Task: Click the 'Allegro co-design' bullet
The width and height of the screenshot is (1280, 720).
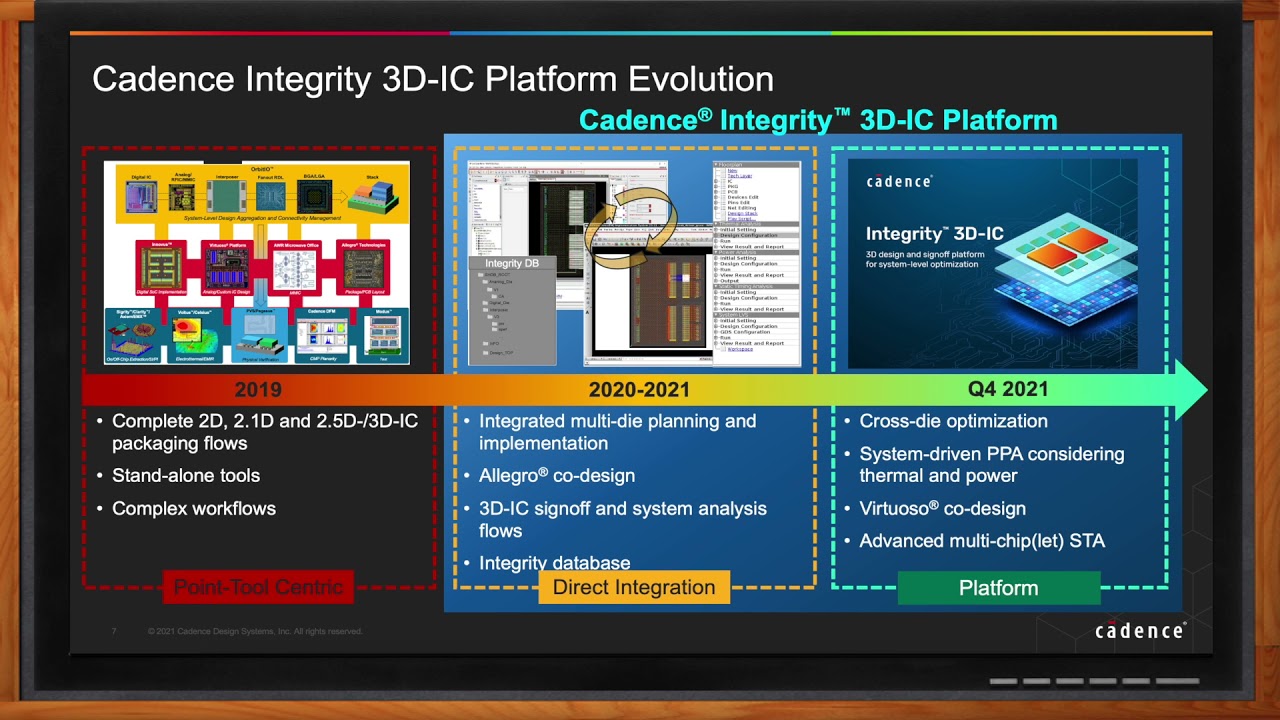Action: click(x=557, y=476)
